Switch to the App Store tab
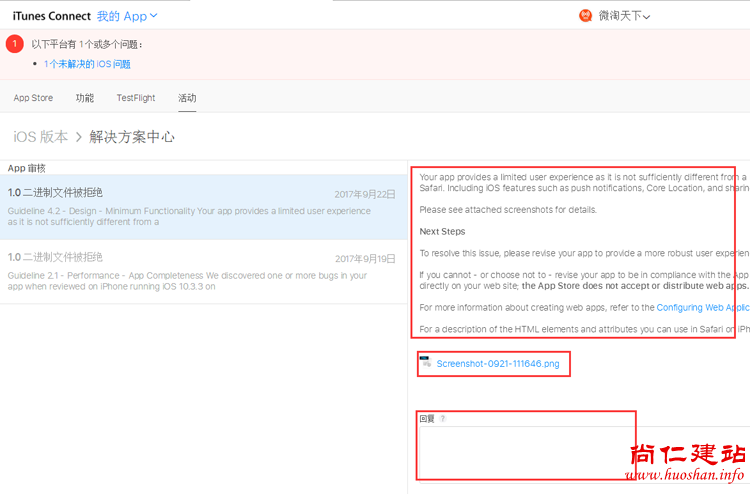750x494 pixels. (33, 98)
